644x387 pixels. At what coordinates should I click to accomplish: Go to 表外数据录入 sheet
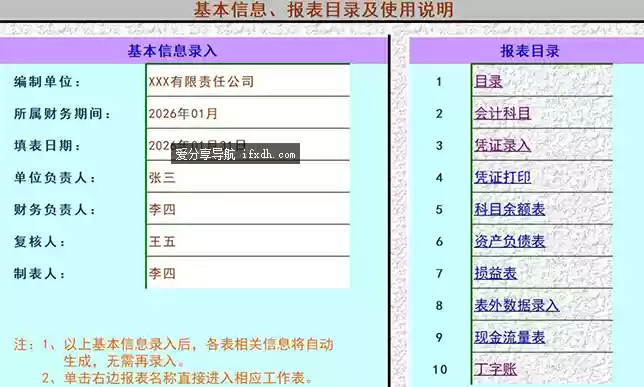pos(517,305)
